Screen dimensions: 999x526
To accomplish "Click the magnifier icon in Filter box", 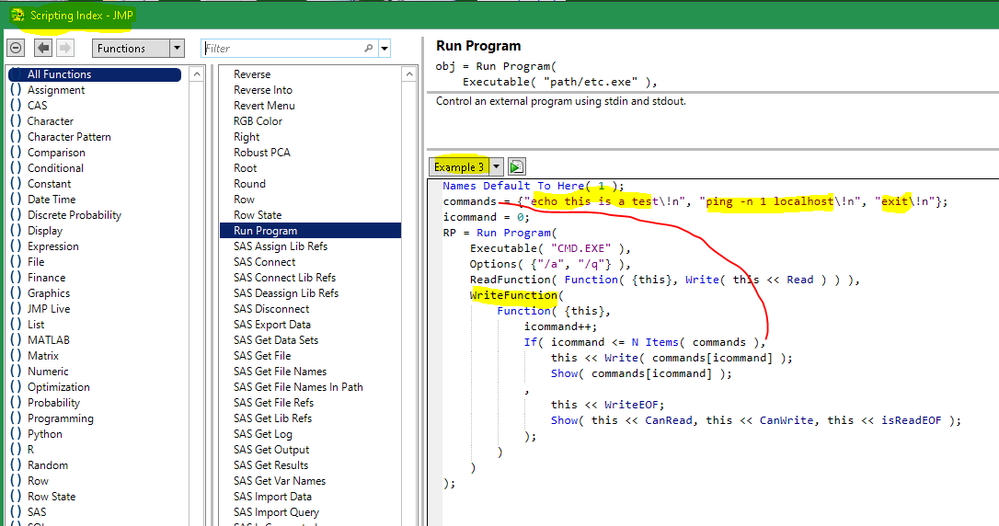I will (369, 48).
